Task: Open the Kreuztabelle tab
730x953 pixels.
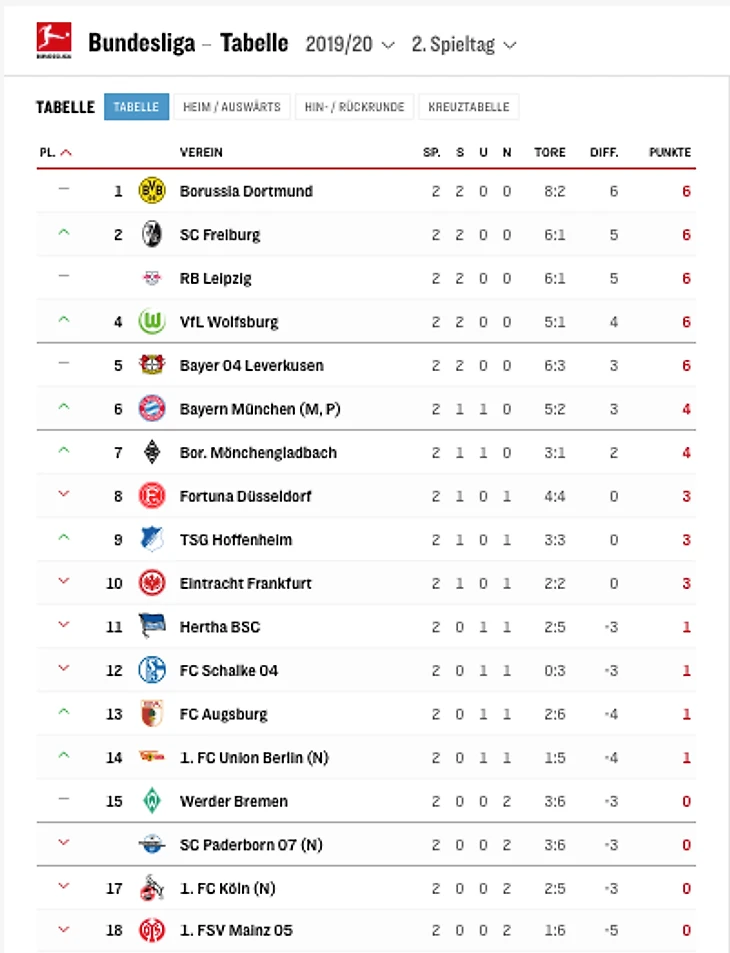Action: coord(469,107)
